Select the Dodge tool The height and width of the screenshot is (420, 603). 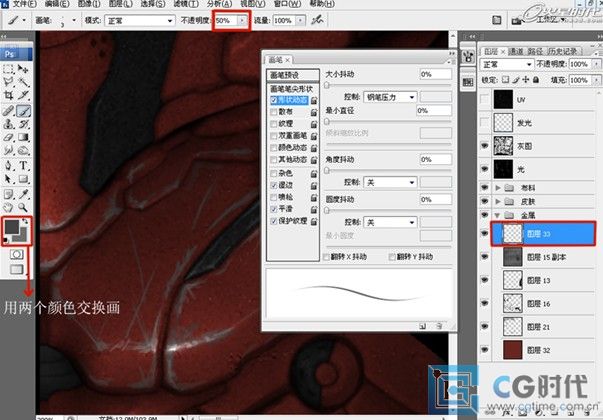(x=23, y=150)
